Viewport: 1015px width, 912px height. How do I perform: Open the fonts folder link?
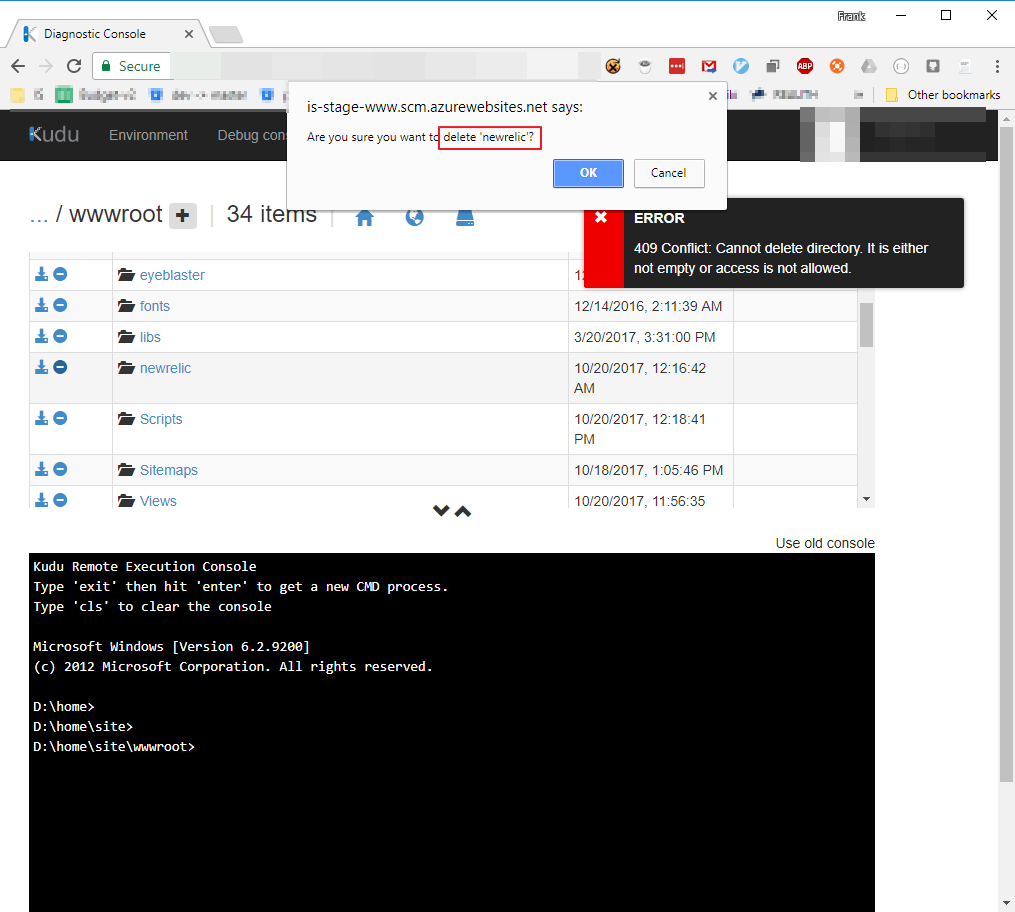(155, 306)
